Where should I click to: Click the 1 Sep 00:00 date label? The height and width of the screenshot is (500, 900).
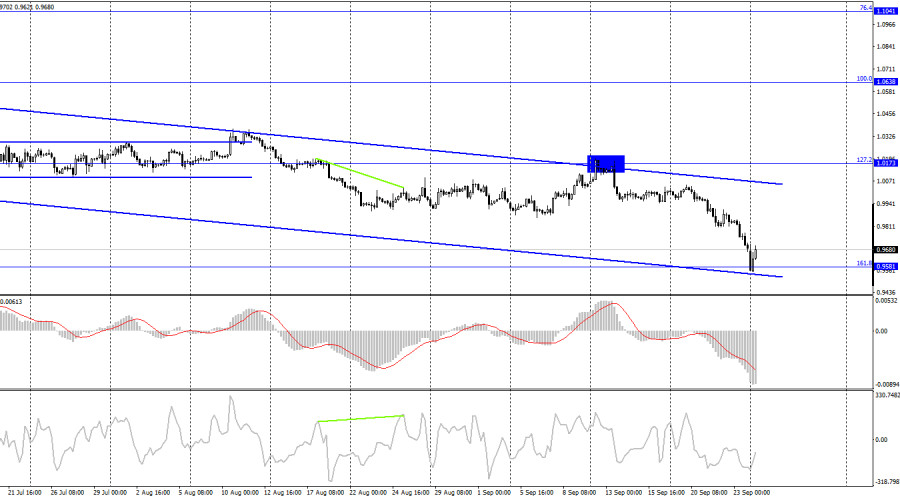(x=494, y=493)
